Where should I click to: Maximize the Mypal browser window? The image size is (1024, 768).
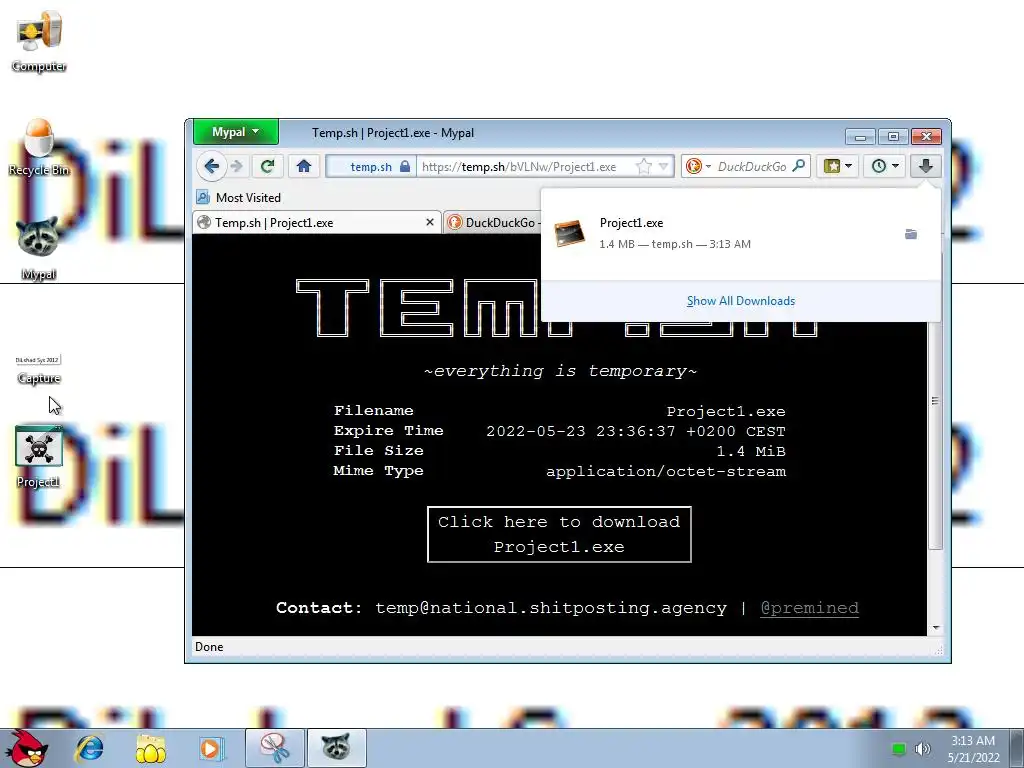point(893,136)
